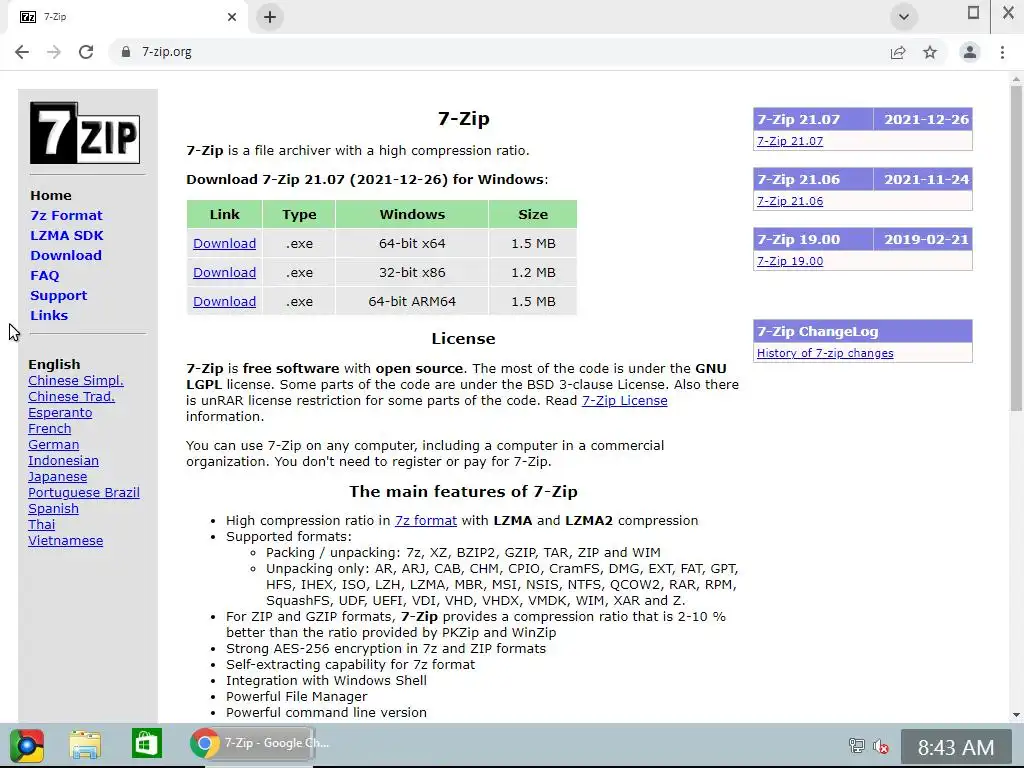The image size is (1024, 768).
Task: Bookmark this page with the star icon
Action: pos(930,52)
